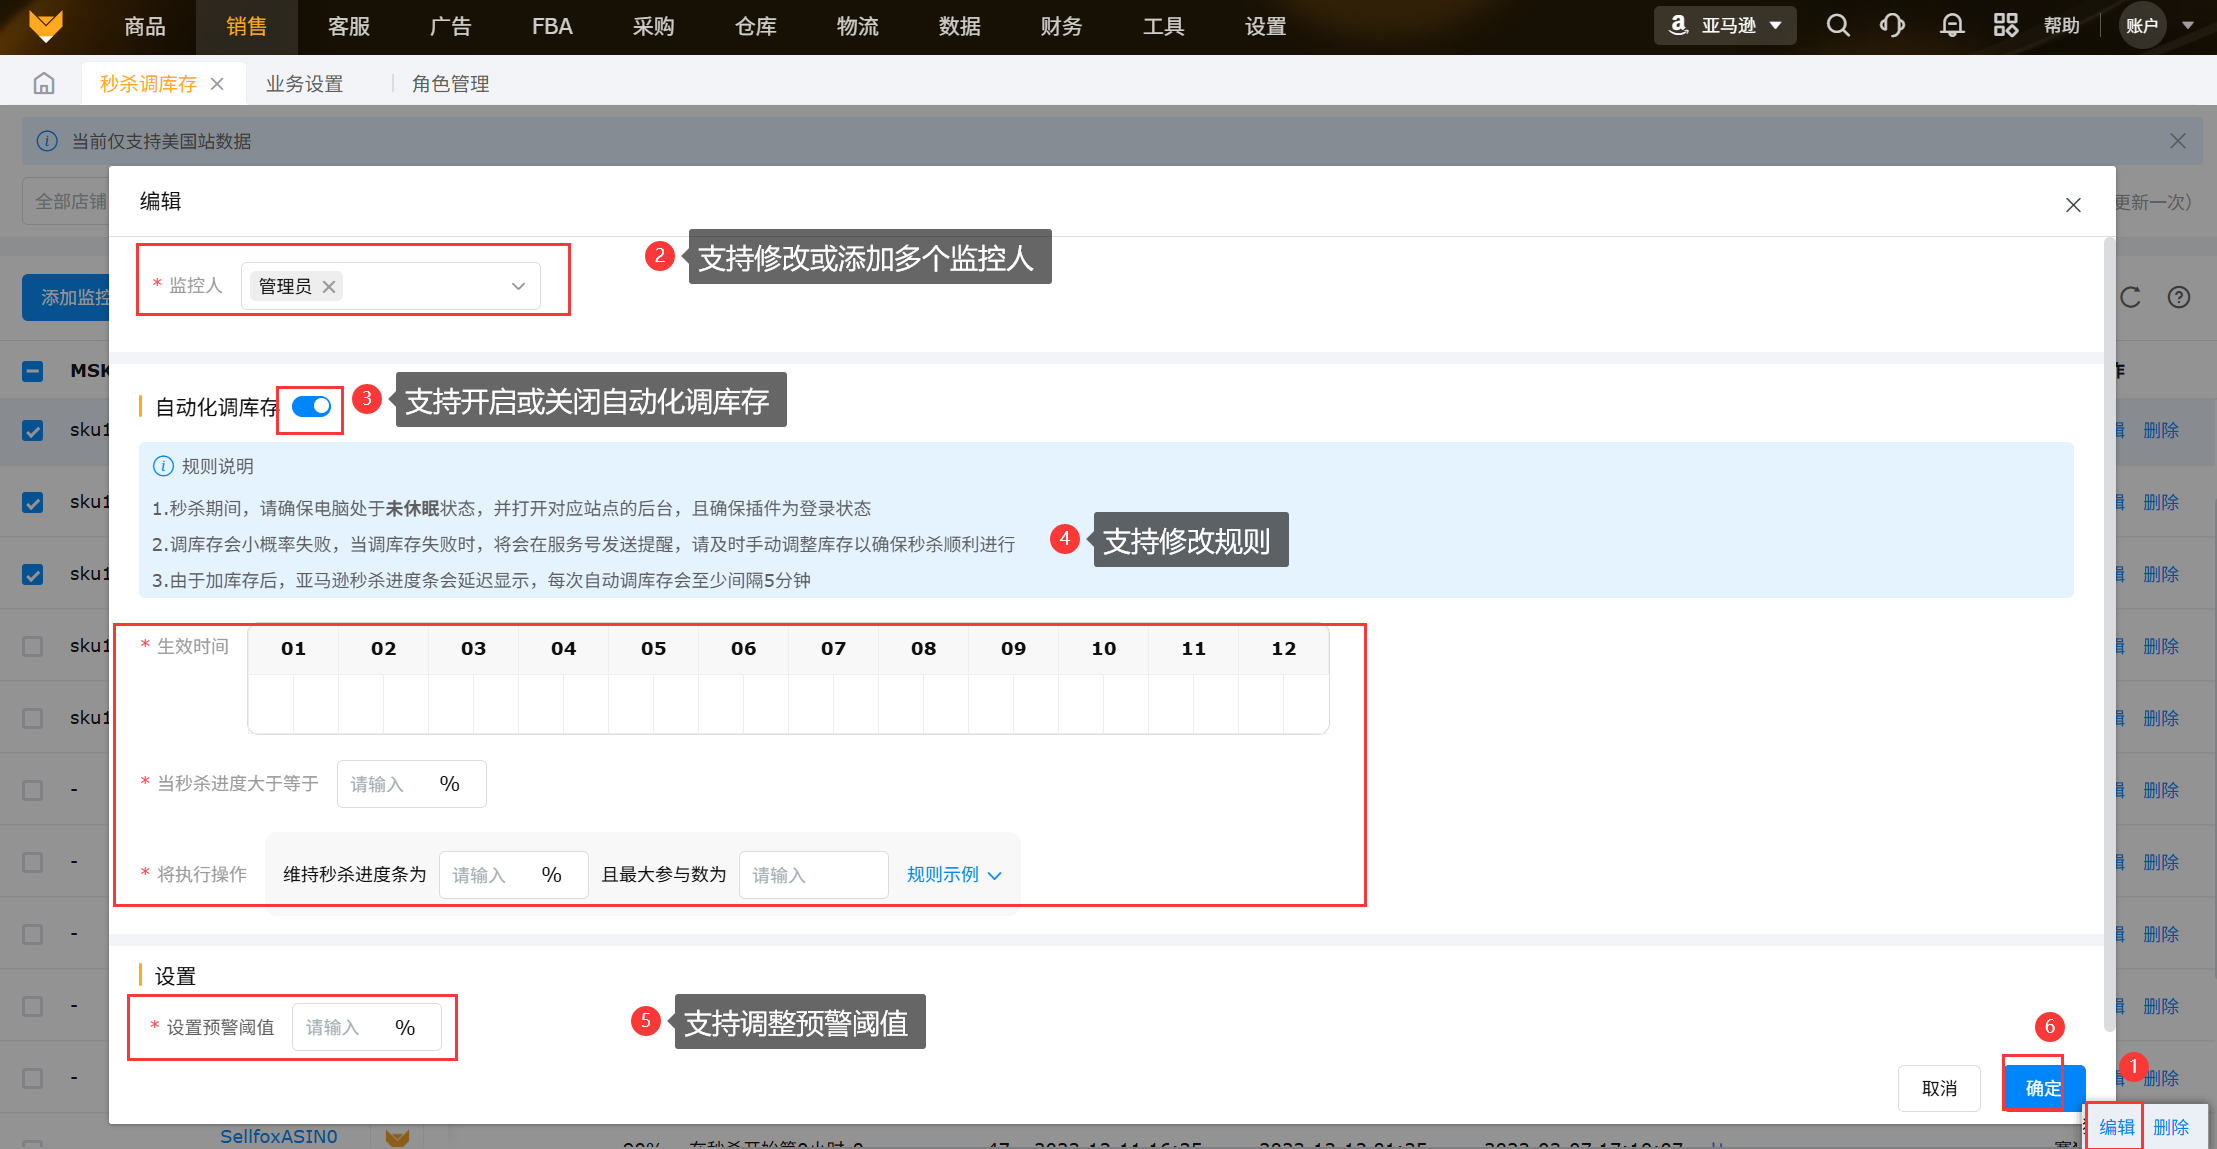
Task: Click the question mark help icon
Action: [2179, 298]
